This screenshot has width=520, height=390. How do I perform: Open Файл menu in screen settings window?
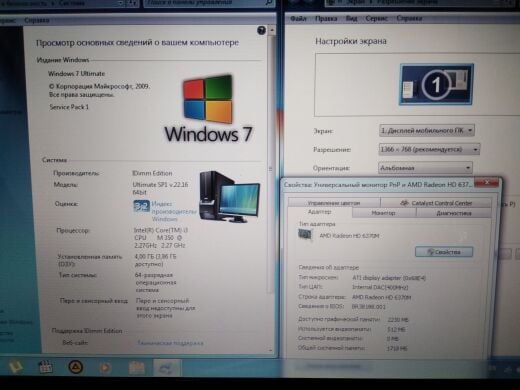coord(298,19)
